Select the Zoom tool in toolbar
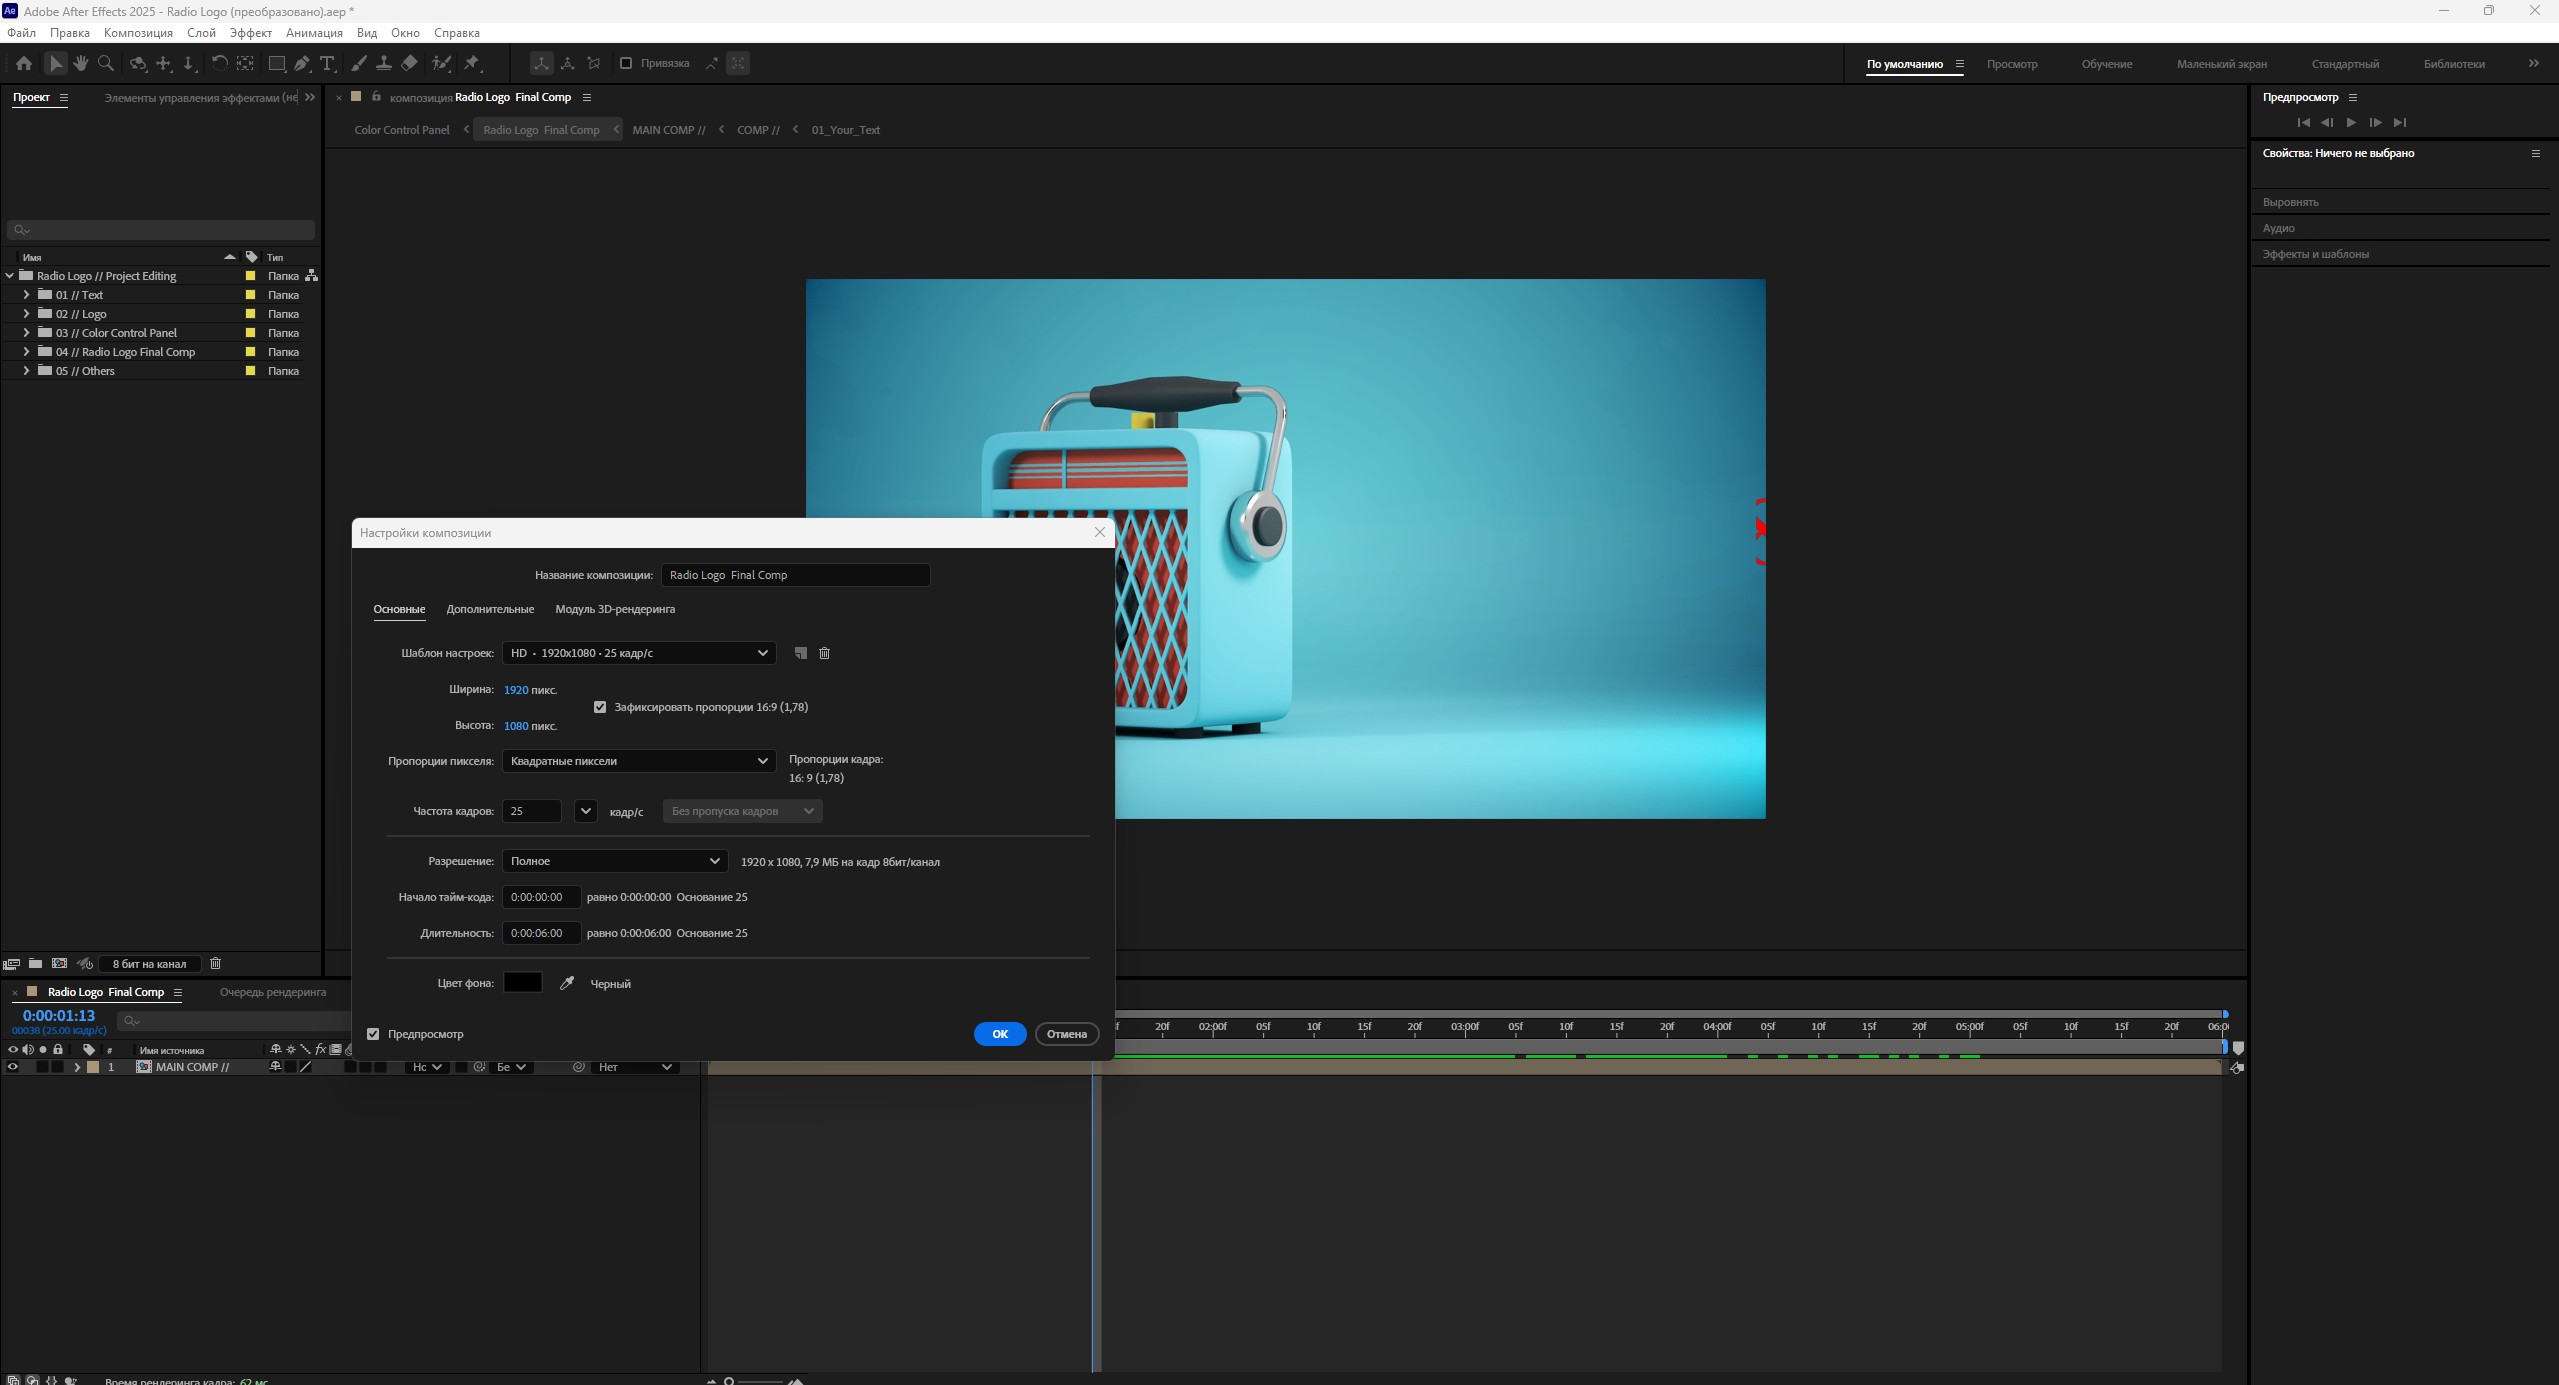The height and width of the screenshot is (1385, 2559). [106, 63]
